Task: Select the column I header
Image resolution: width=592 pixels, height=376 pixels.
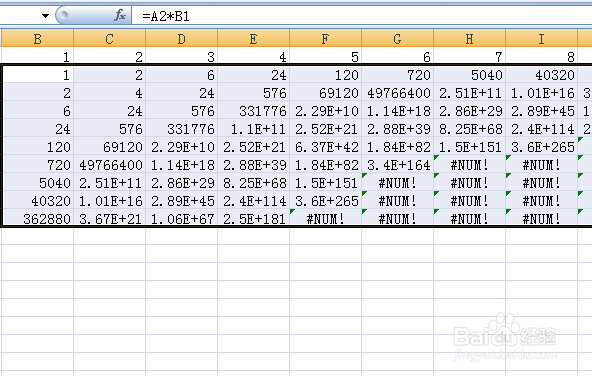Action: (541, 39)
